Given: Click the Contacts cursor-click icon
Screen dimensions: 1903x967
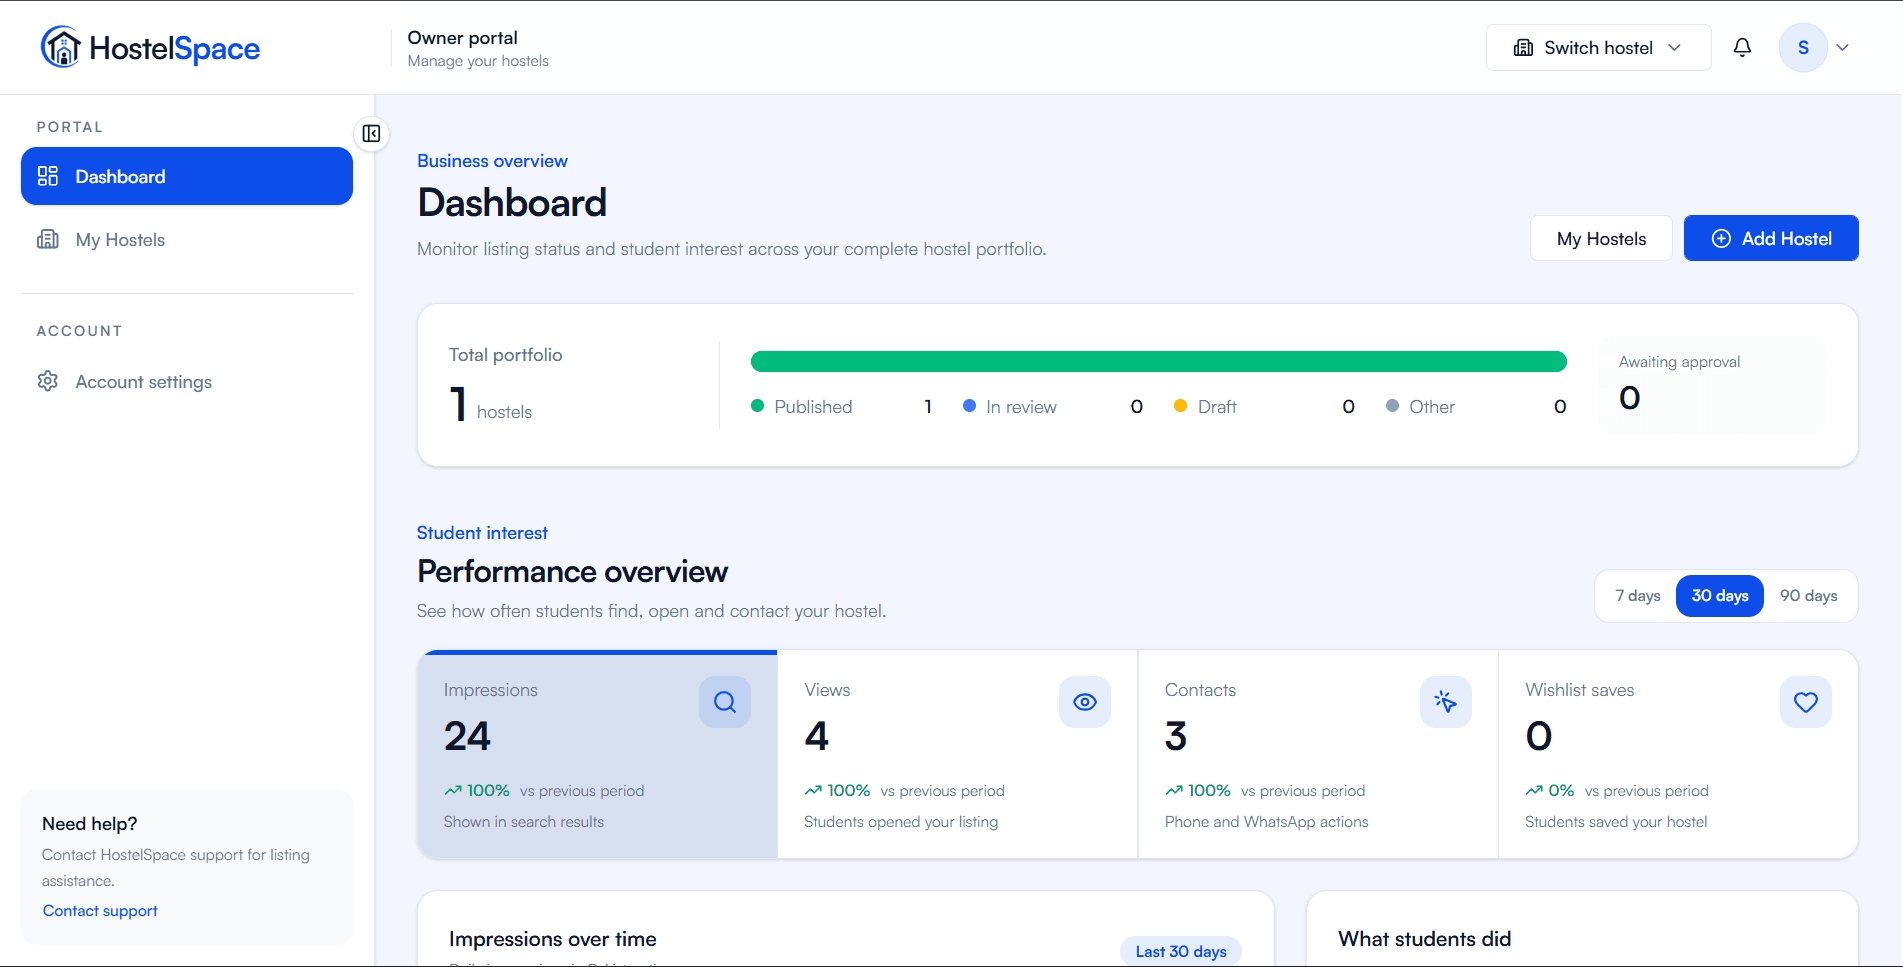Looking at the screenshot, I should click(1446, 702).
